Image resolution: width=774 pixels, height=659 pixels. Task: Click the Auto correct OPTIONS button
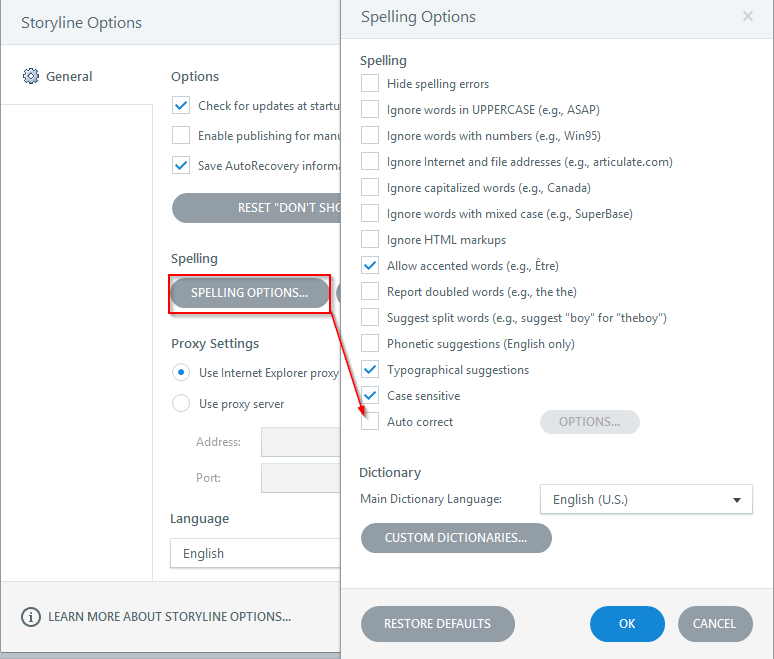(x=589, y=422)
